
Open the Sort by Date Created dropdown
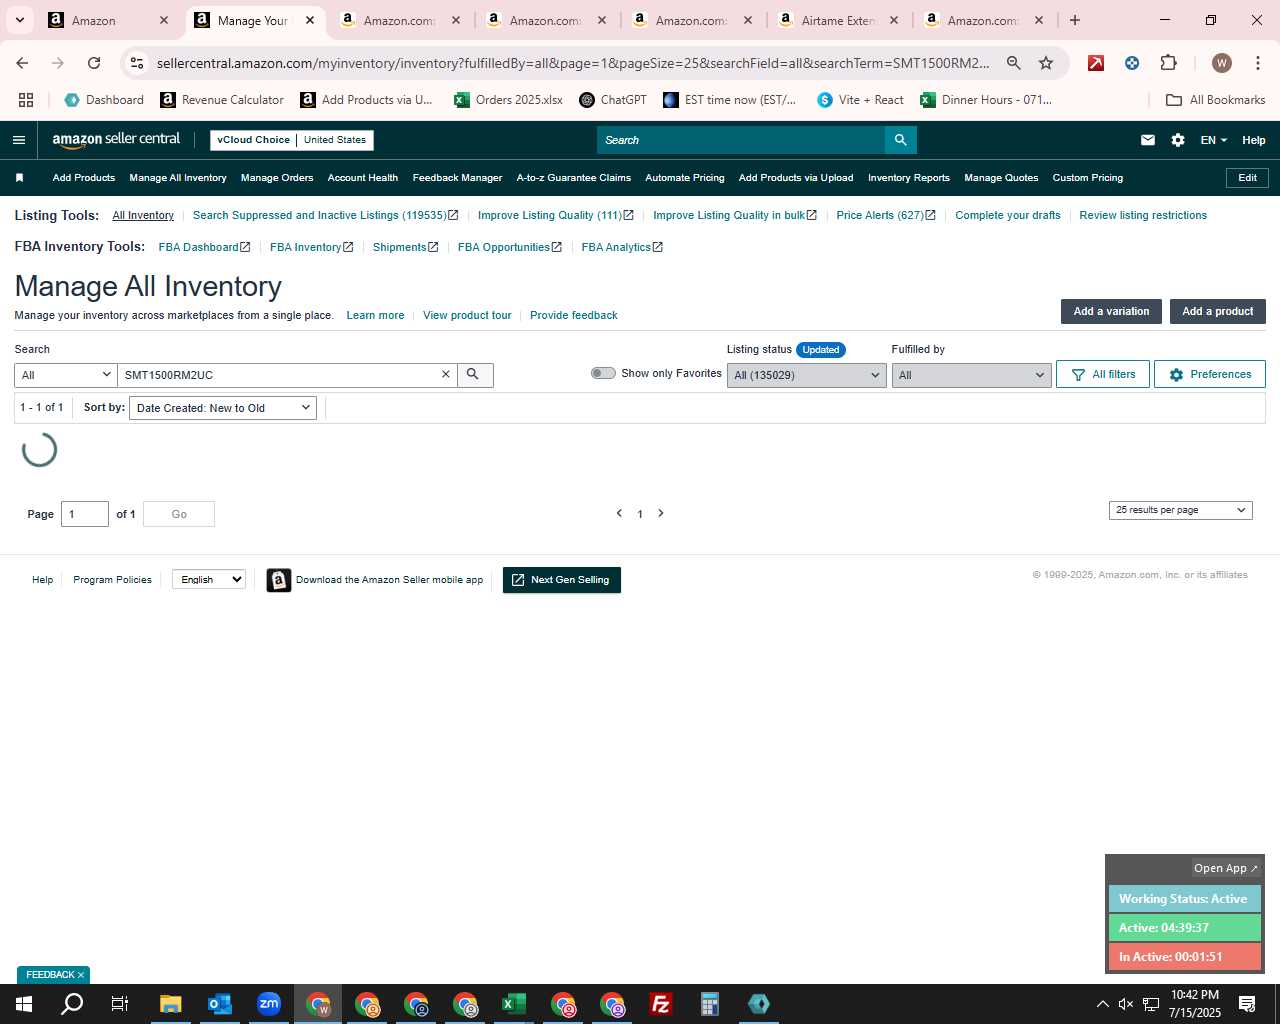click(x=223, y=408)
